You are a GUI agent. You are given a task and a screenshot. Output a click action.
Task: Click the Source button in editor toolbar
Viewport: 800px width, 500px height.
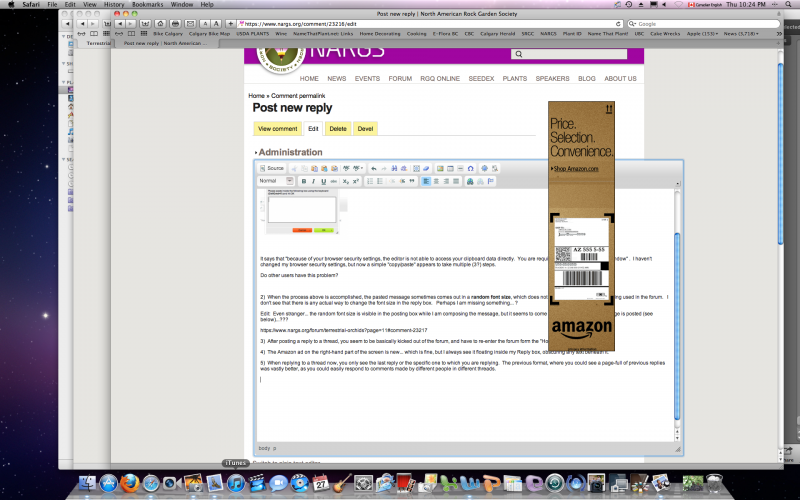click(x=271, y=168)
